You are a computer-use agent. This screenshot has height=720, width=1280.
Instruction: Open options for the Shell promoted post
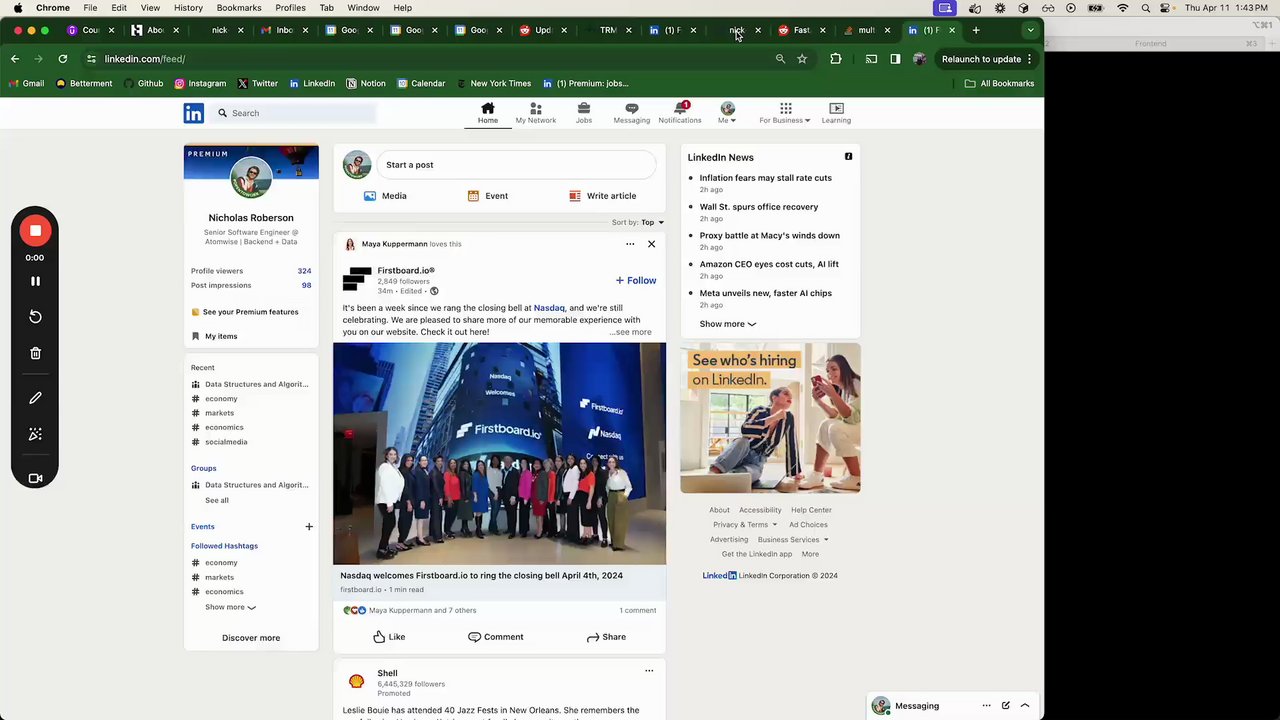tap(649, 671)
